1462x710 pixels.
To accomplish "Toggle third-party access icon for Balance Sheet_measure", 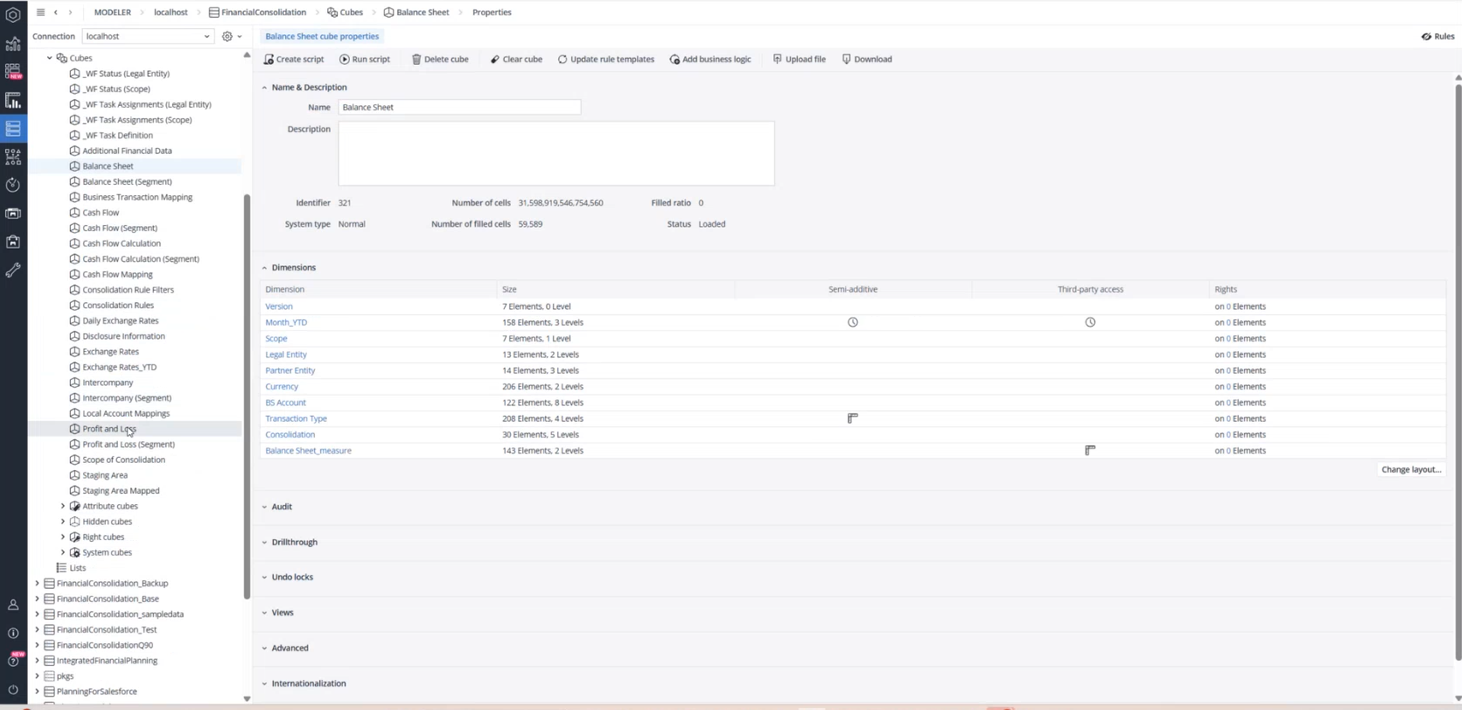I will (1090, 450).
